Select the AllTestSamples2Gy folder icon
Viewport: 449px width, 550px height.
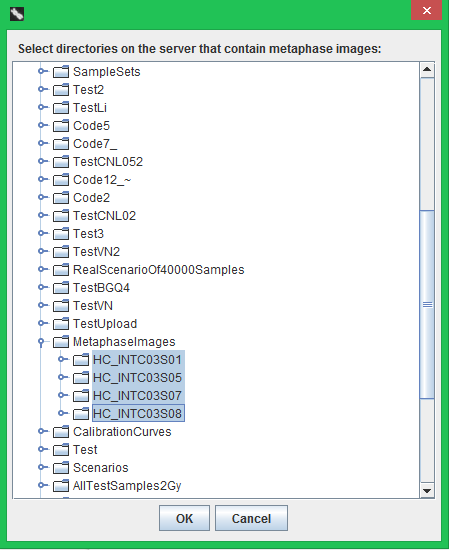[x=61, y=486]
